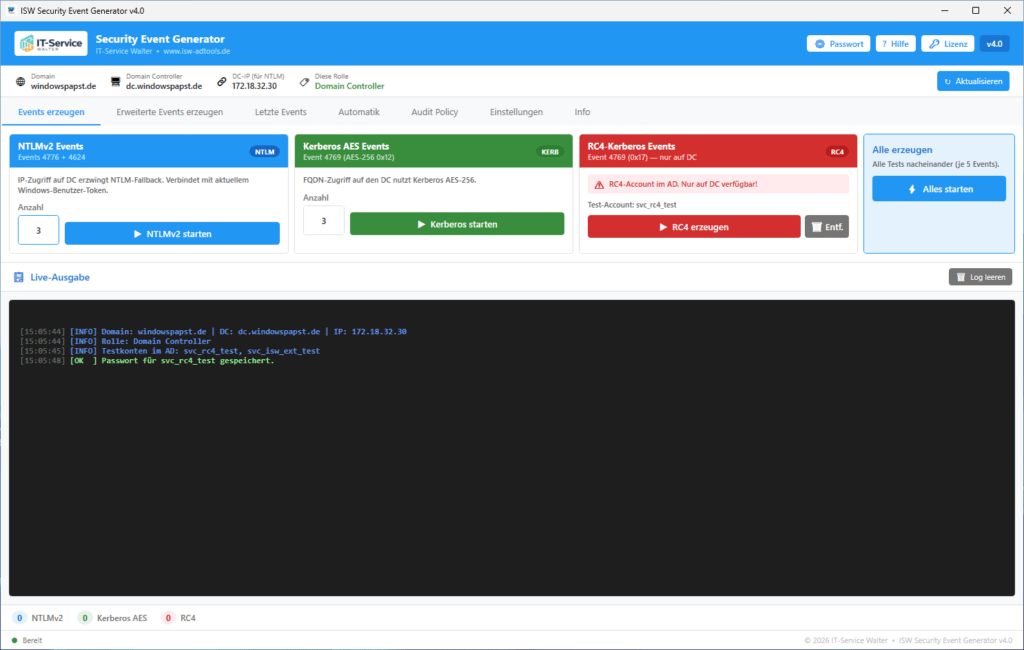This screenshot has width=1024, height=650.
Task: Focus the Kerberos Anzahl input field
Action: [324, 221]
